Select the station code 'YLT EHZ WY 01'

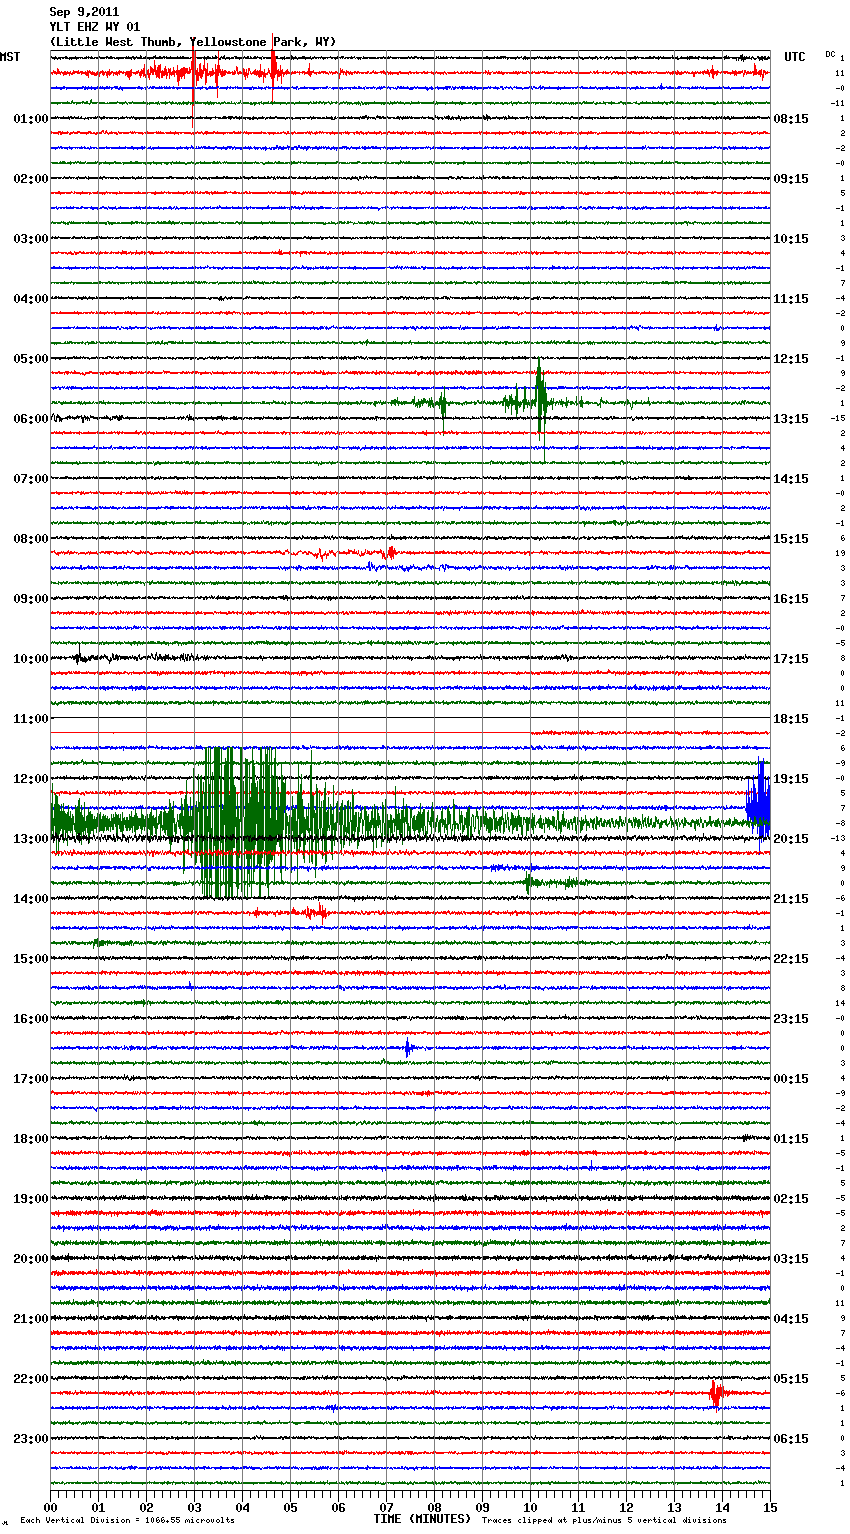pyautogui.click(x=95, y=27)
